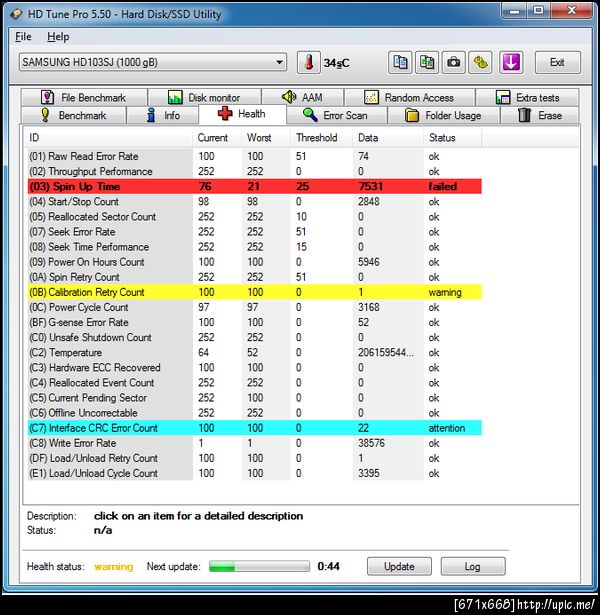
Task: Select the failed Spin Up Time row
Action: (255, 186)
